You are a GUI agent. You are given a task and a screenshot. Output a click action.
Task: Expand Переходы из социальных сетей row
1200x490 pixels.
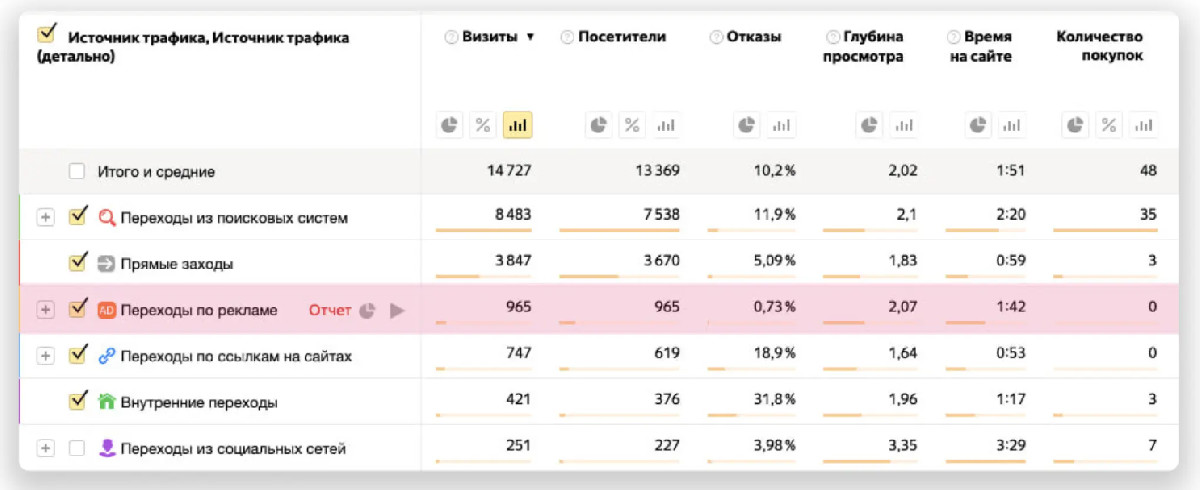45,449
